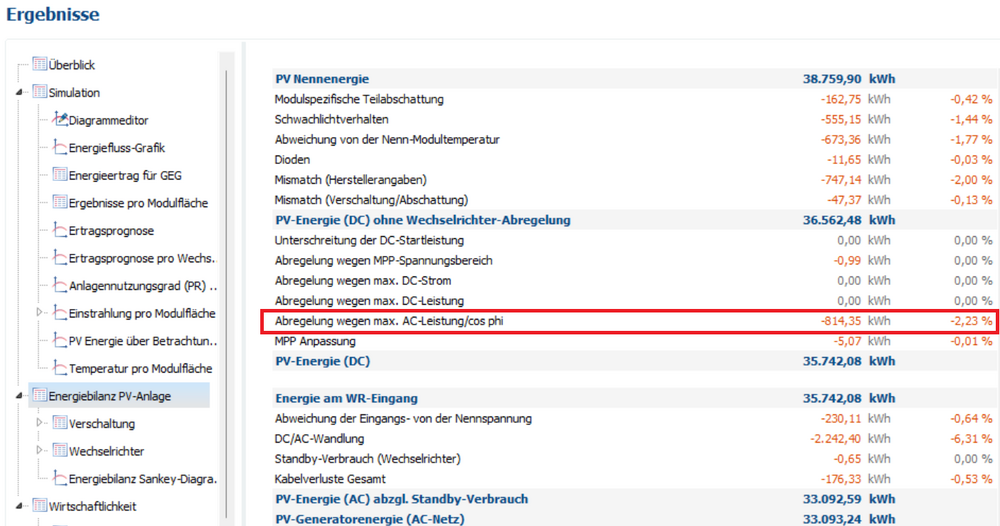
Task: Select Ergebnisse pro Modulfläche in tree
Action: 138,203
